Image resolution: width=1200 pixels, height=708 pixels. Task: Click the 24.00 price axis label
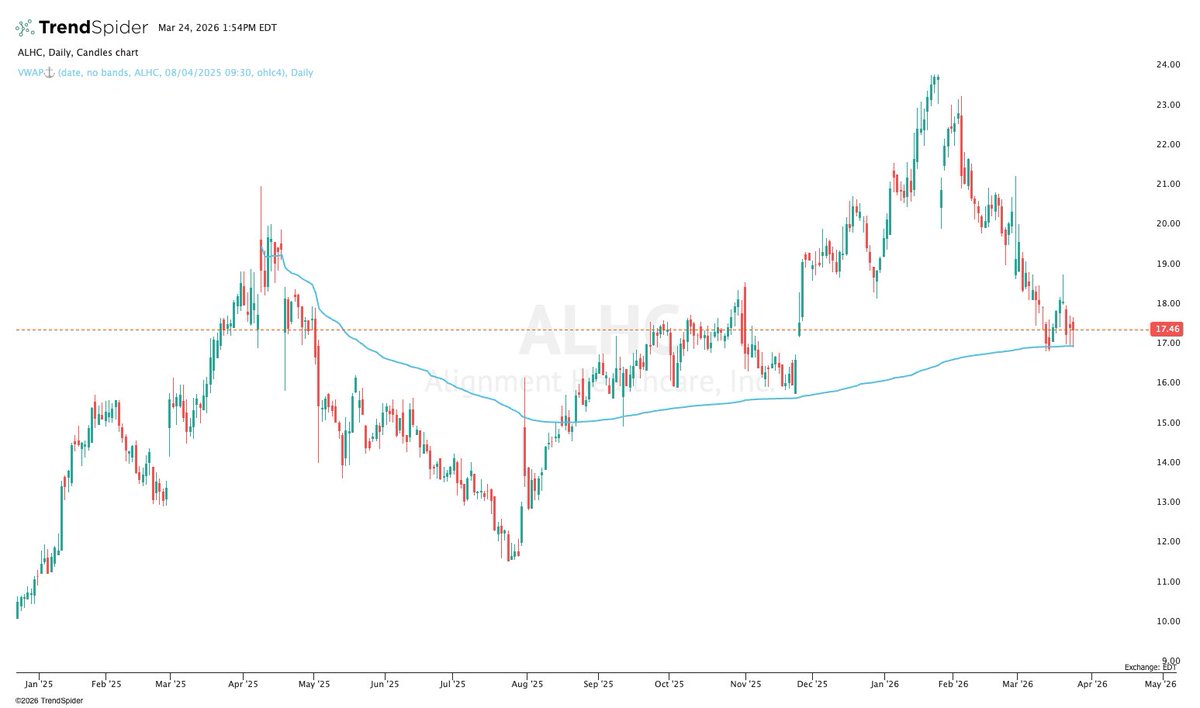point(1168,65)
